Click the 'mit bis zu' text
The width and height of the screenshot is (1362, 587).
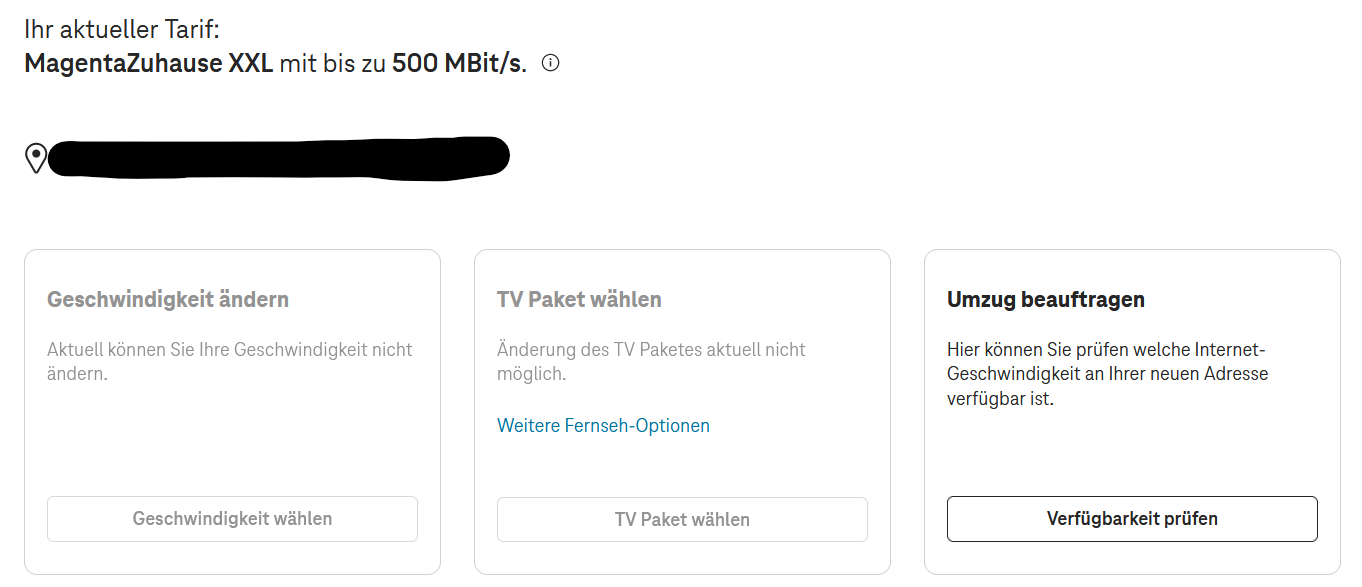(332, 64)
